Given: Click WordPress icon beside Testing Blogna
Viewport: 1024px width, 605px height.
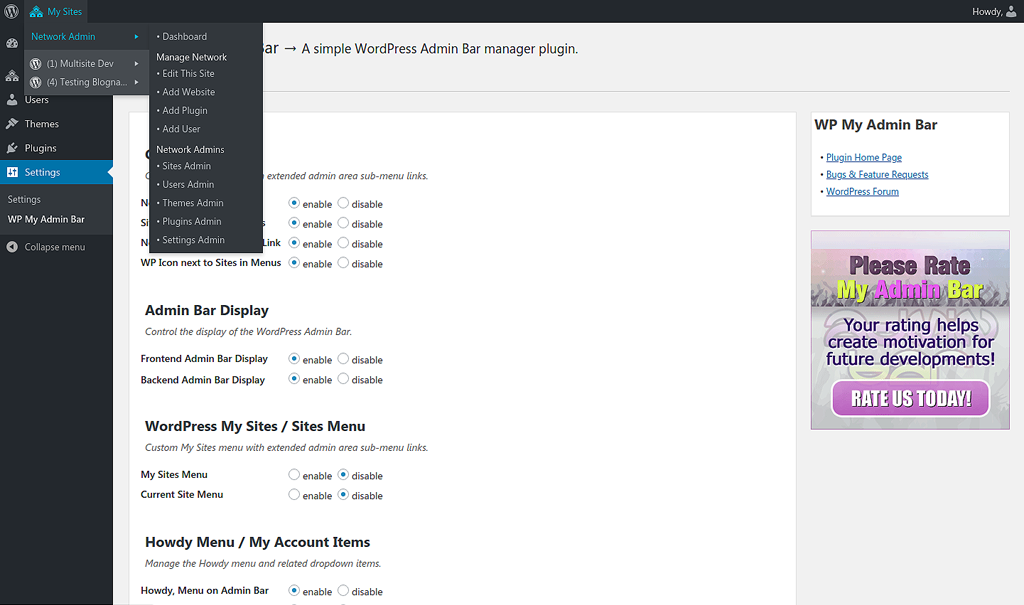Looking at the screenshot, I should 36,82.
